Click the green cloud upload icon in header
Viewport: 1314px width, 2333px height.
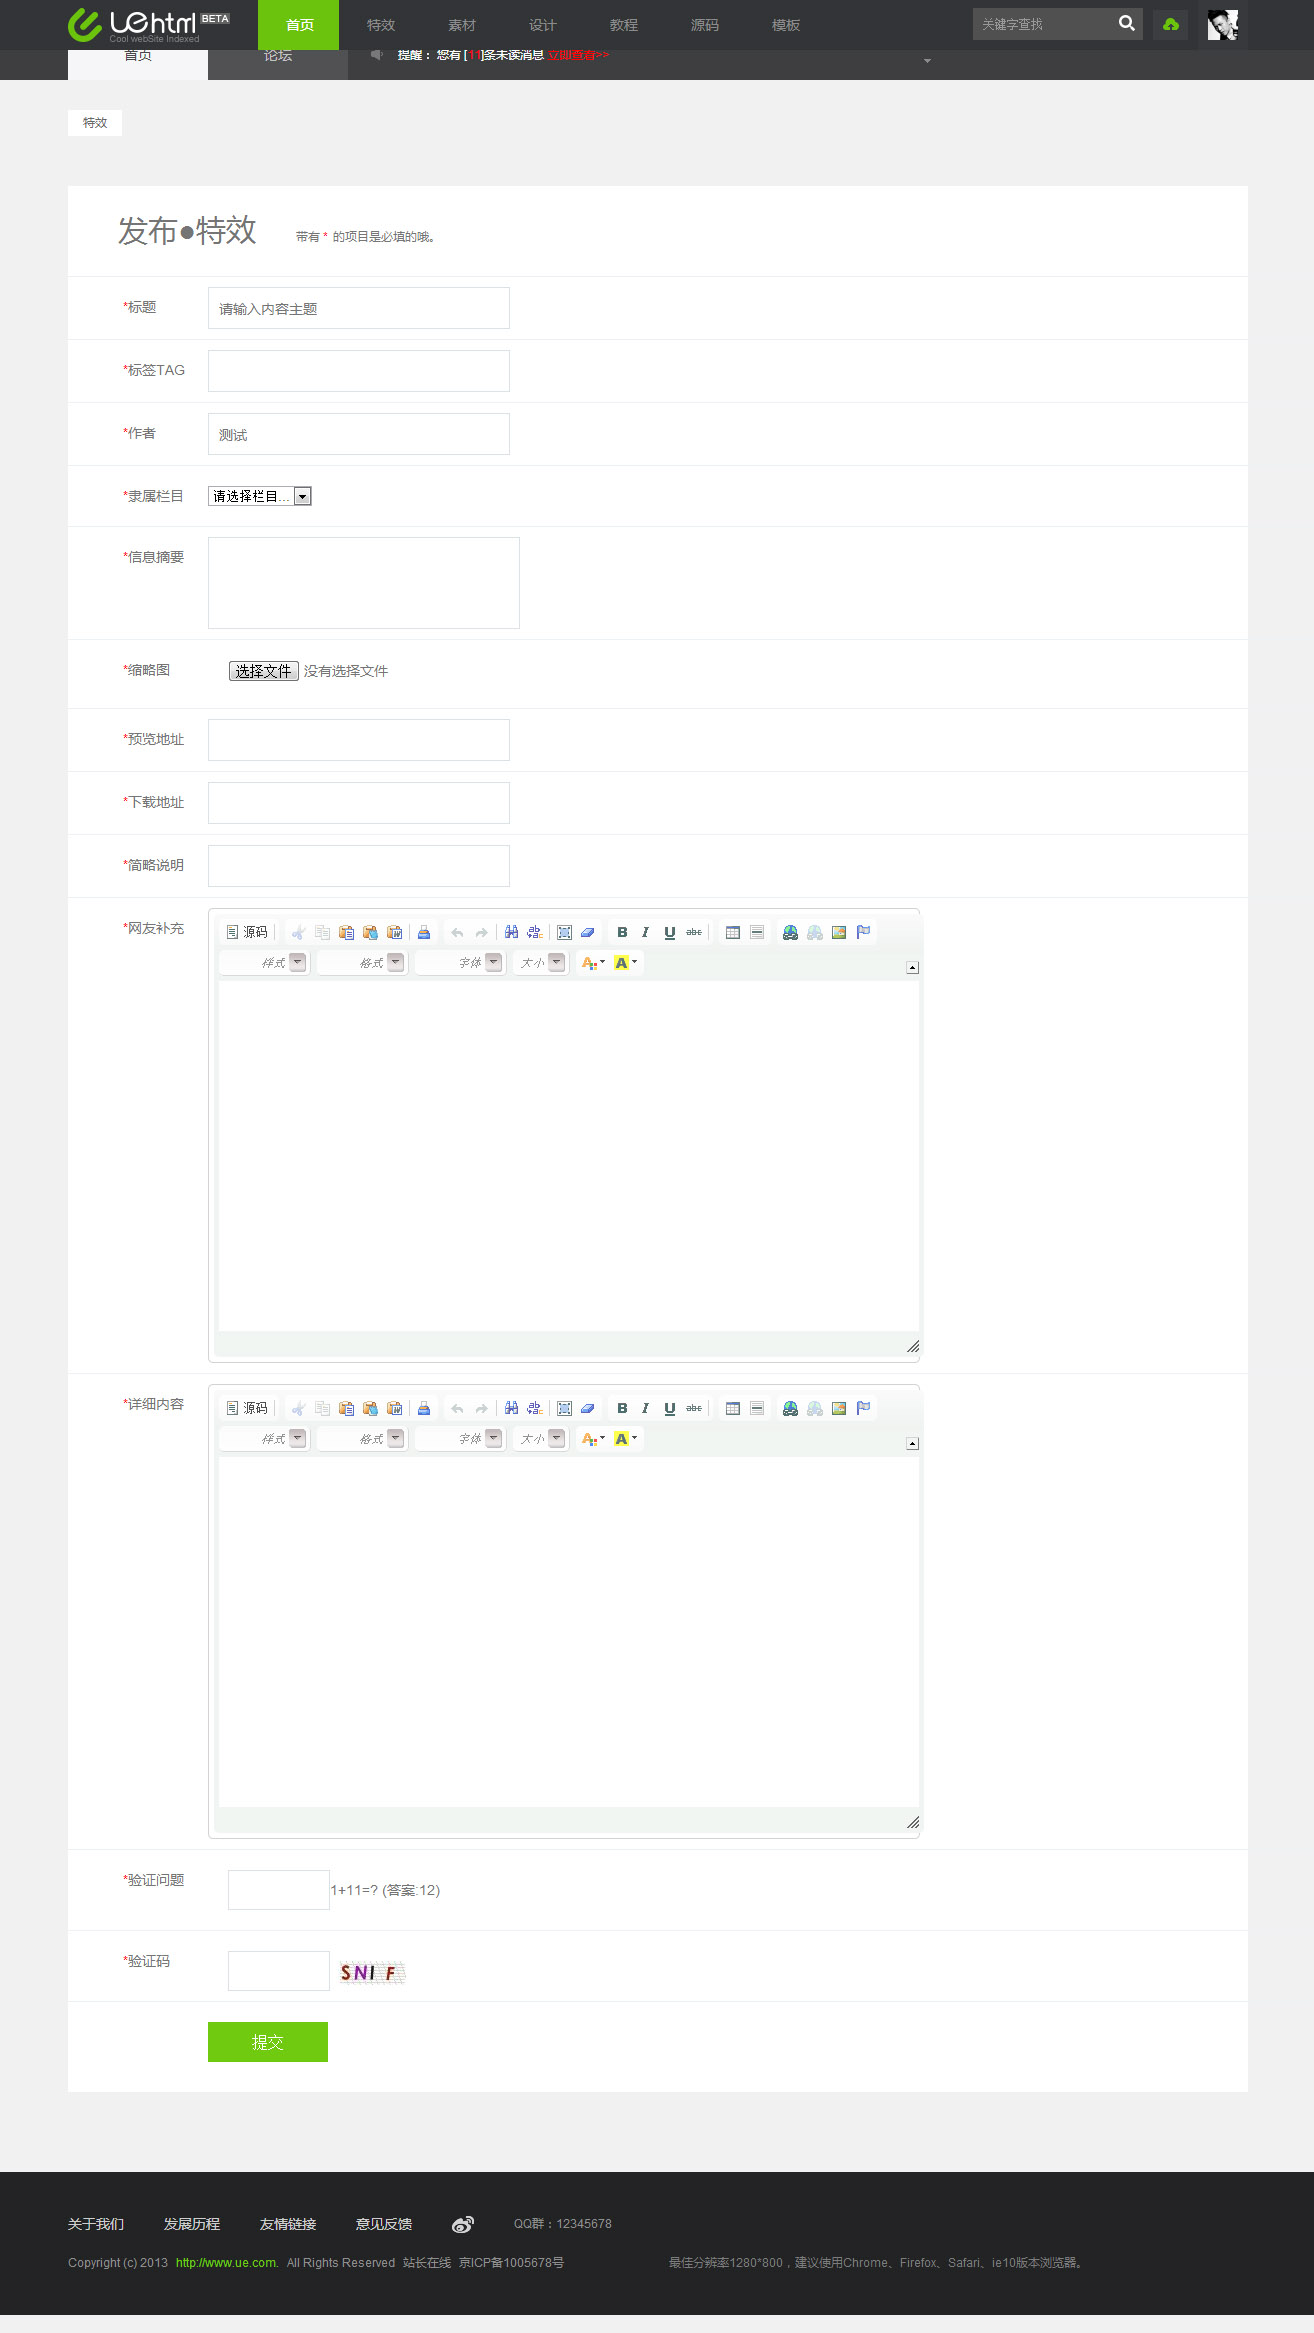(x=1171, y=24)
